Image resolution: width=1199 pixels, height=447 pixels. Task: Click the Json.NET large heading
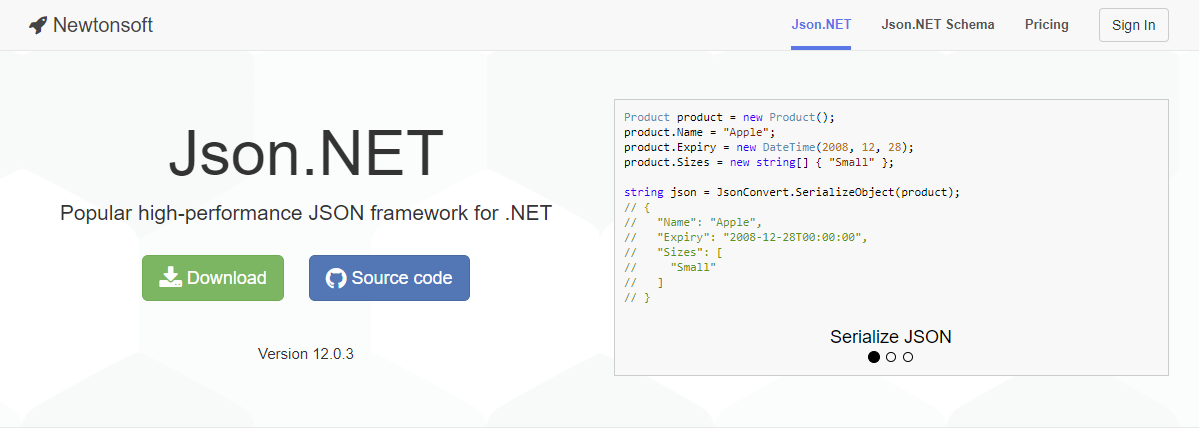pos(306,155)
